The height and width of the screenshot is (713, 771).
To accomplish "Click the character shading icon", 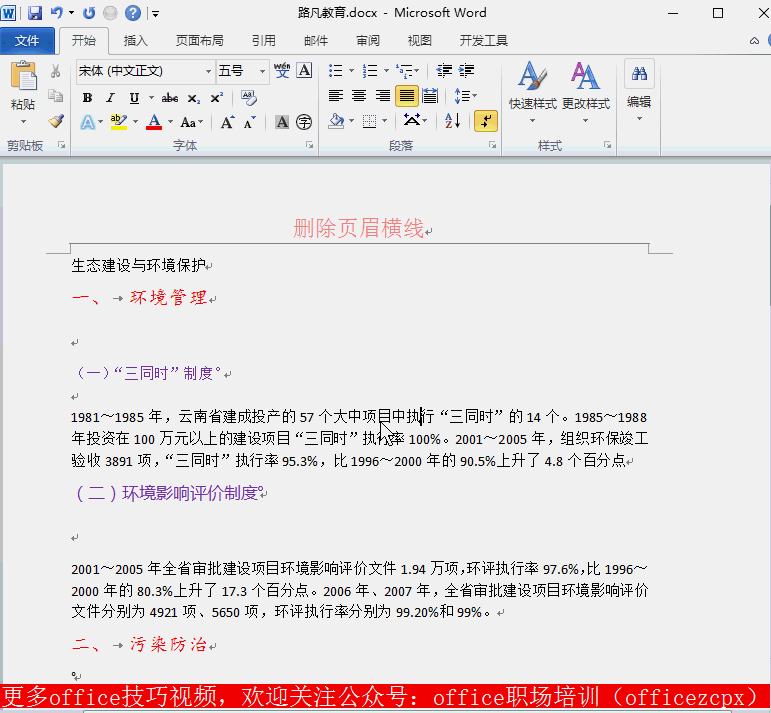I will [x=282, y=121].
